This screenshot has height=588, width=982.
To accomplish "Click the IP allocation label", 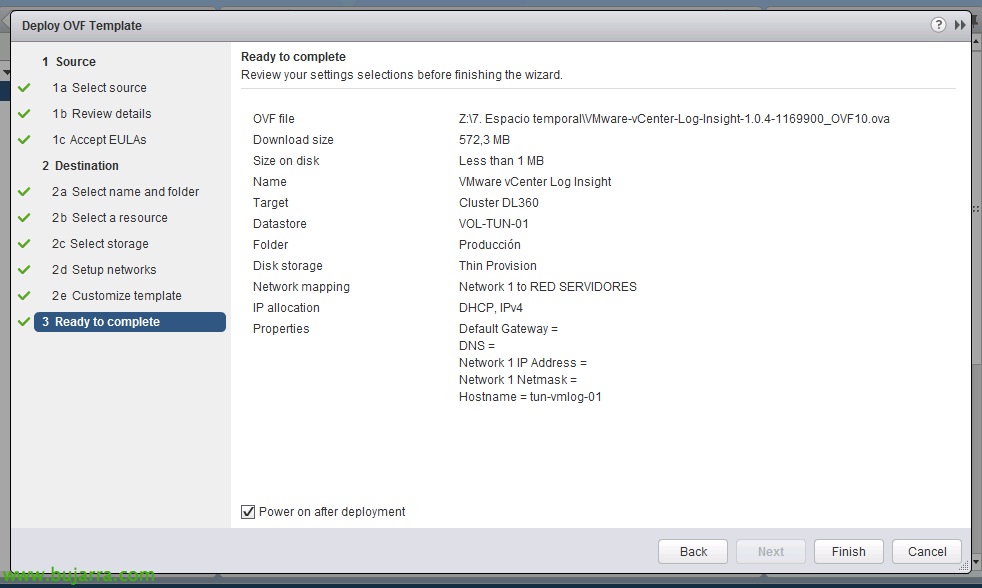I will 286,307.
